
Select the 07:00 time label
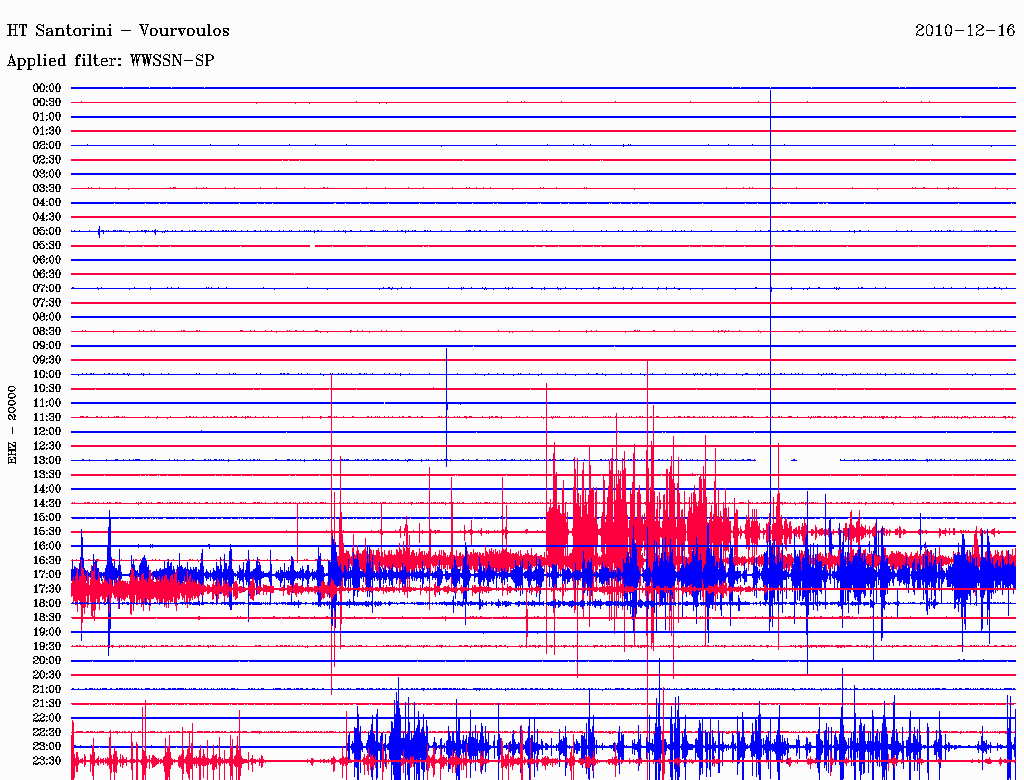coord(47,289)
